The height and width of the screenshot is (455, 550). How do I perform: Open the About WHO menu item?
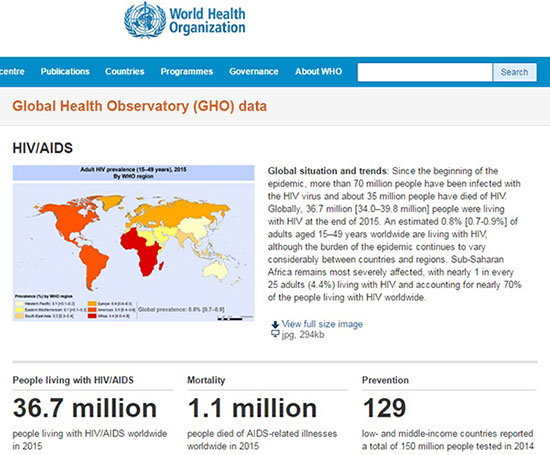tap(318, 72)
